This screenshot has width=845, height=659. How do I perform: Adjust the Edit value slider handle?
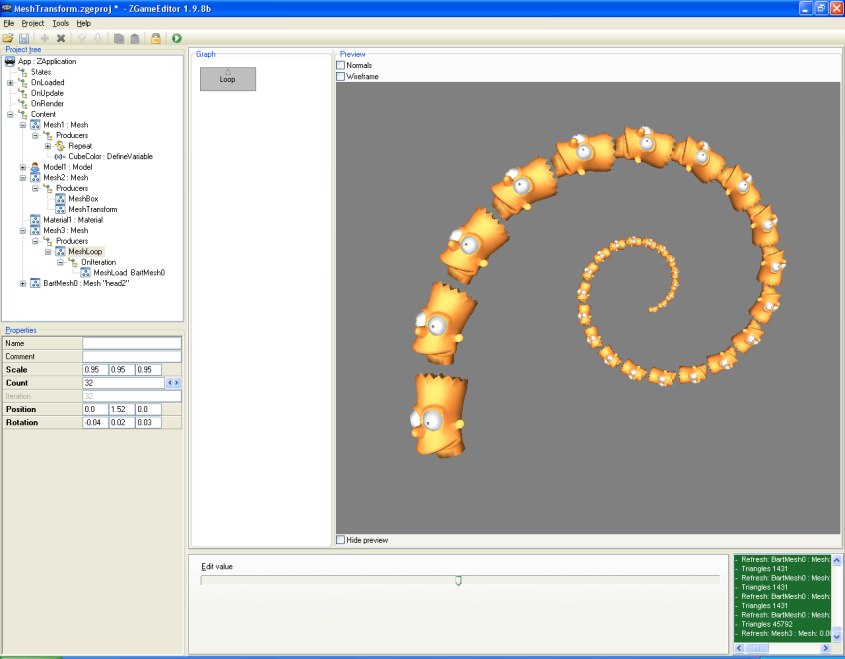pos(458,580)
